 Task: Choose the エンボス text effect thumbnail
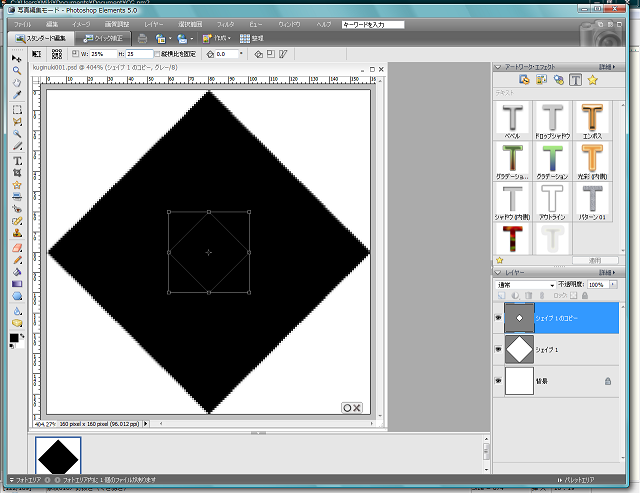coord(593,119)
